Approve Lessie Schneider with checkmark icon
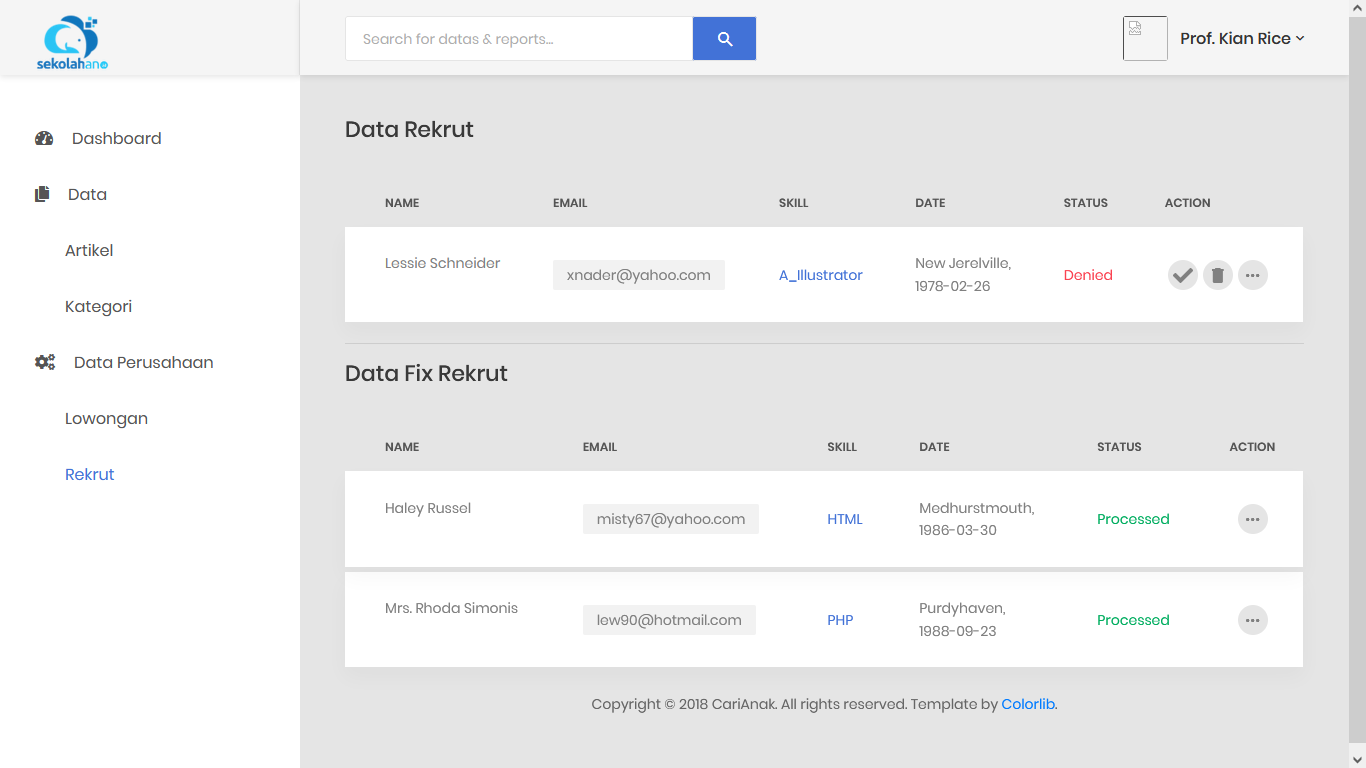Image resolution: width=1366 pixels, height=768 pixels. tap(1183, 275)
